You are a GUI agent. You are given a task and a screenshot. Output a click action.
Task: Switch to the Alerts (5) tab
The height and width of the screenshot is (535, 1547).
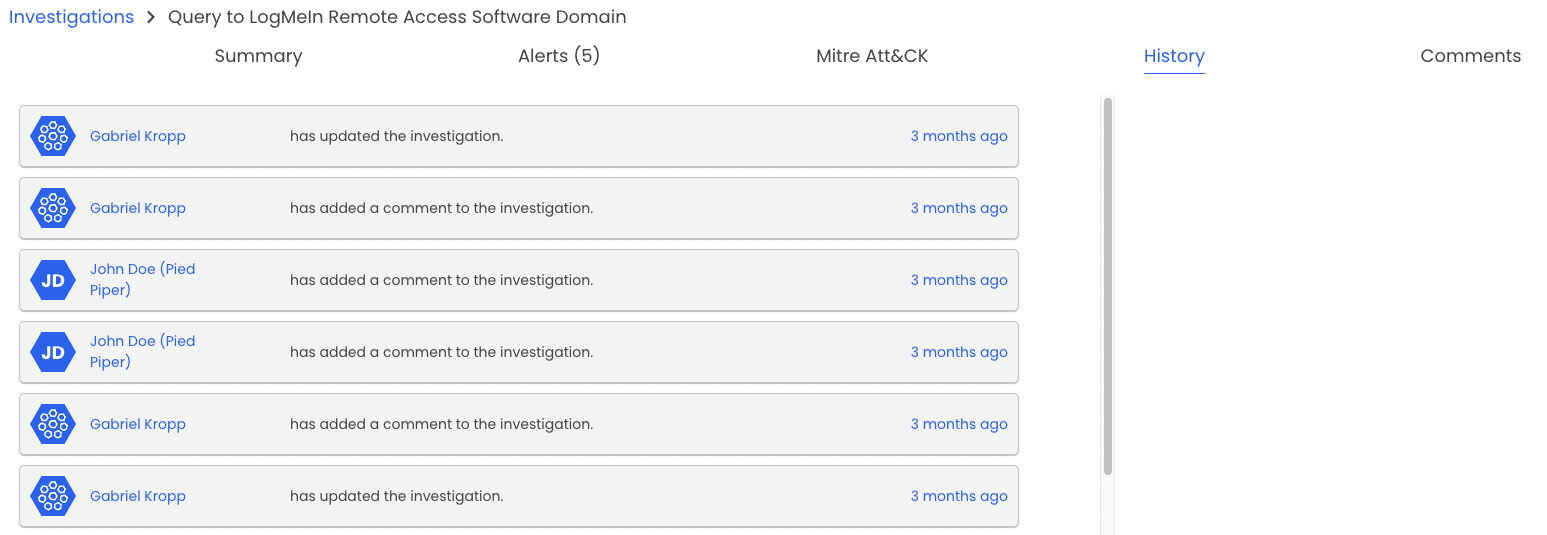coord(559,56)
